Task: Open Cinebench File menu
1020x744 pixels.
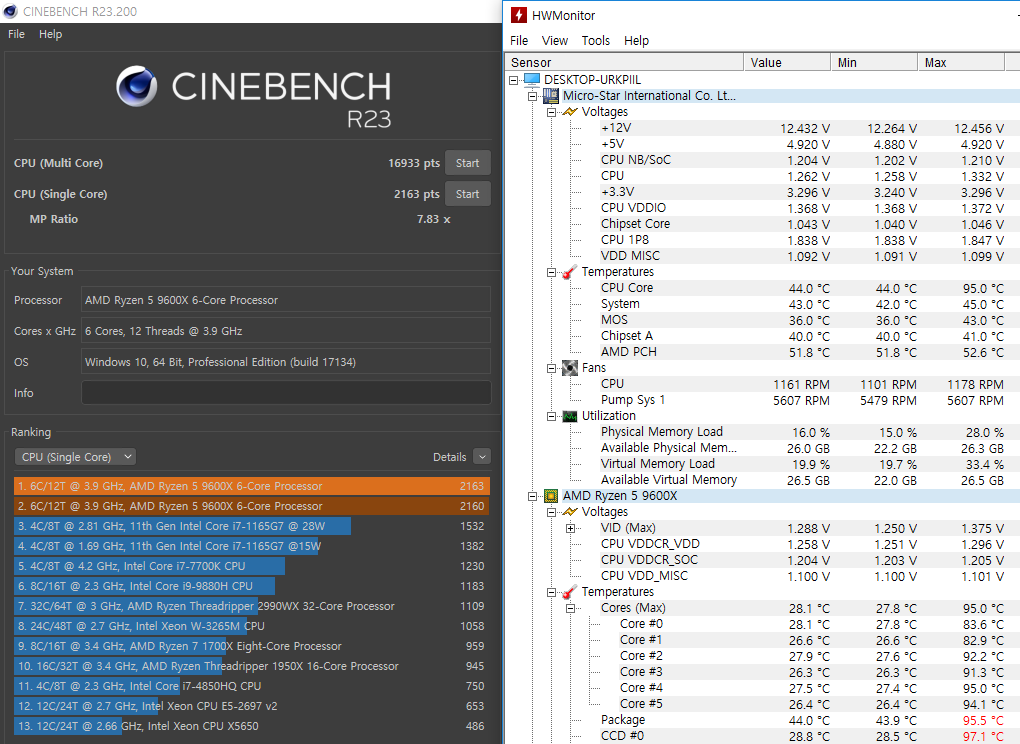Action: click(16, 34)
